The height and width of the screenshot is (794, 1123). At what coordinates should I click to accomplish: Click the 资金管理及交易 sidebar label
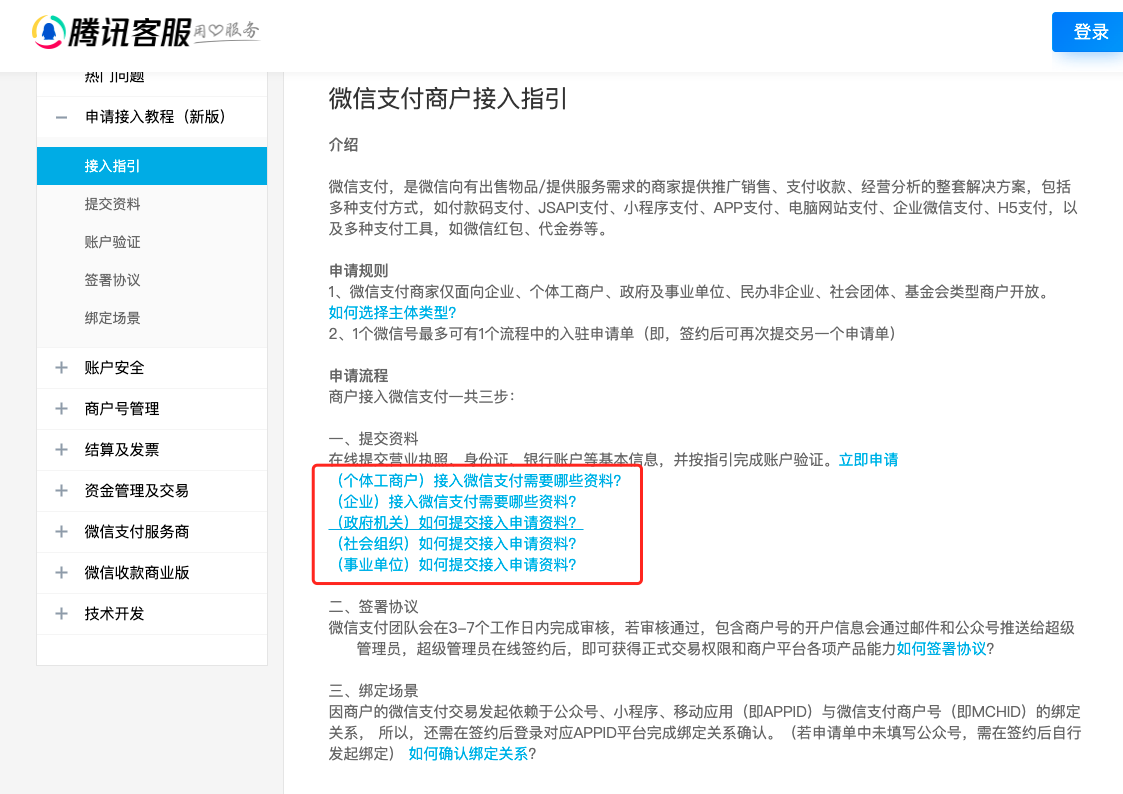[137, 490]
